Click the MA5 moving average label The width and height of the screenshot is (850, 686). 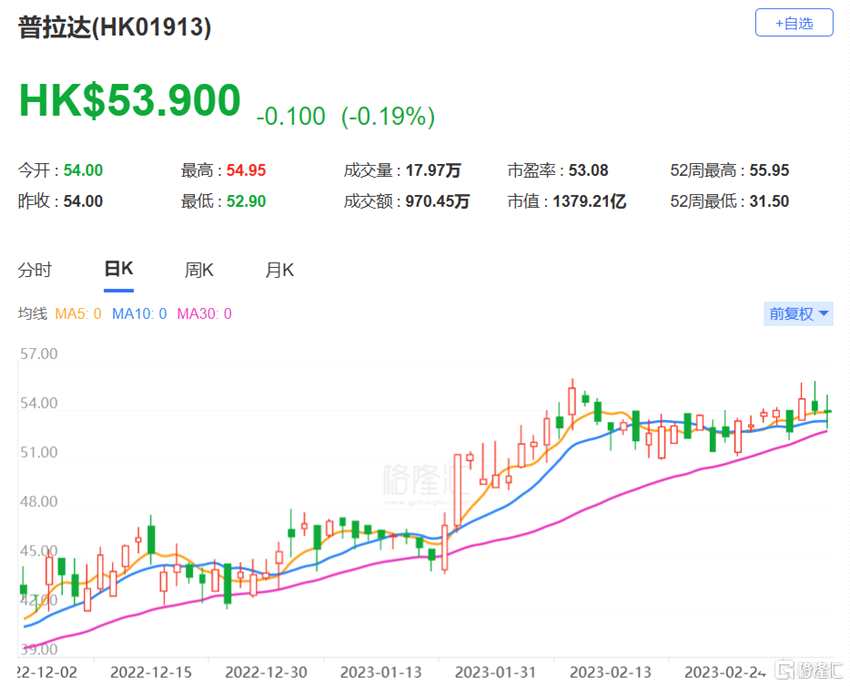(x=78, y=313)
